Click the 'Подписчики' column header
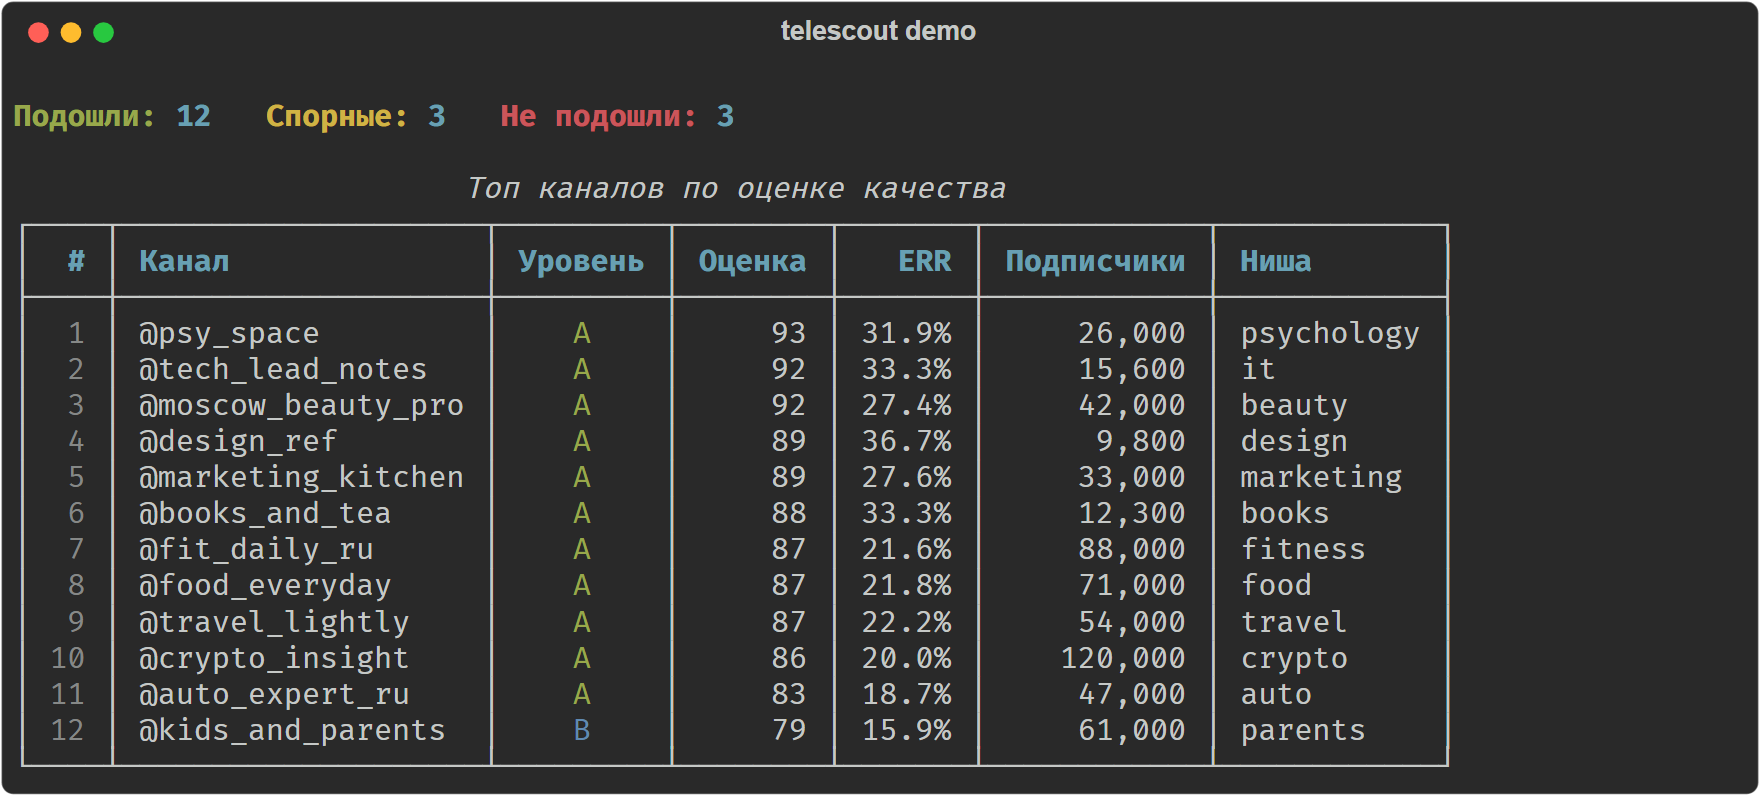This screenshot has height=803, width=1760. (x=1095, y=261)
